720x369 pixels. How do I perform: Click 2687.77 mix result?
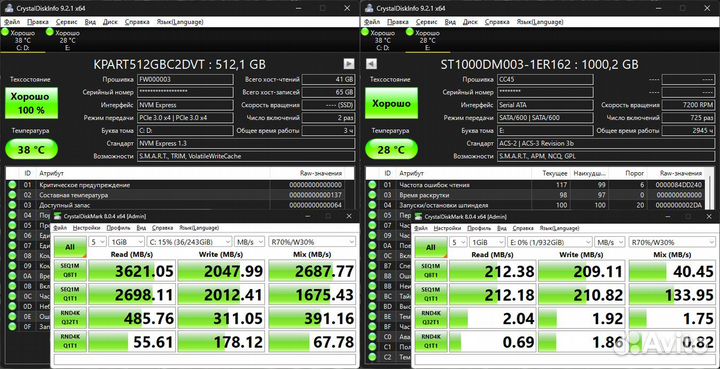click(x=312, y=271)
